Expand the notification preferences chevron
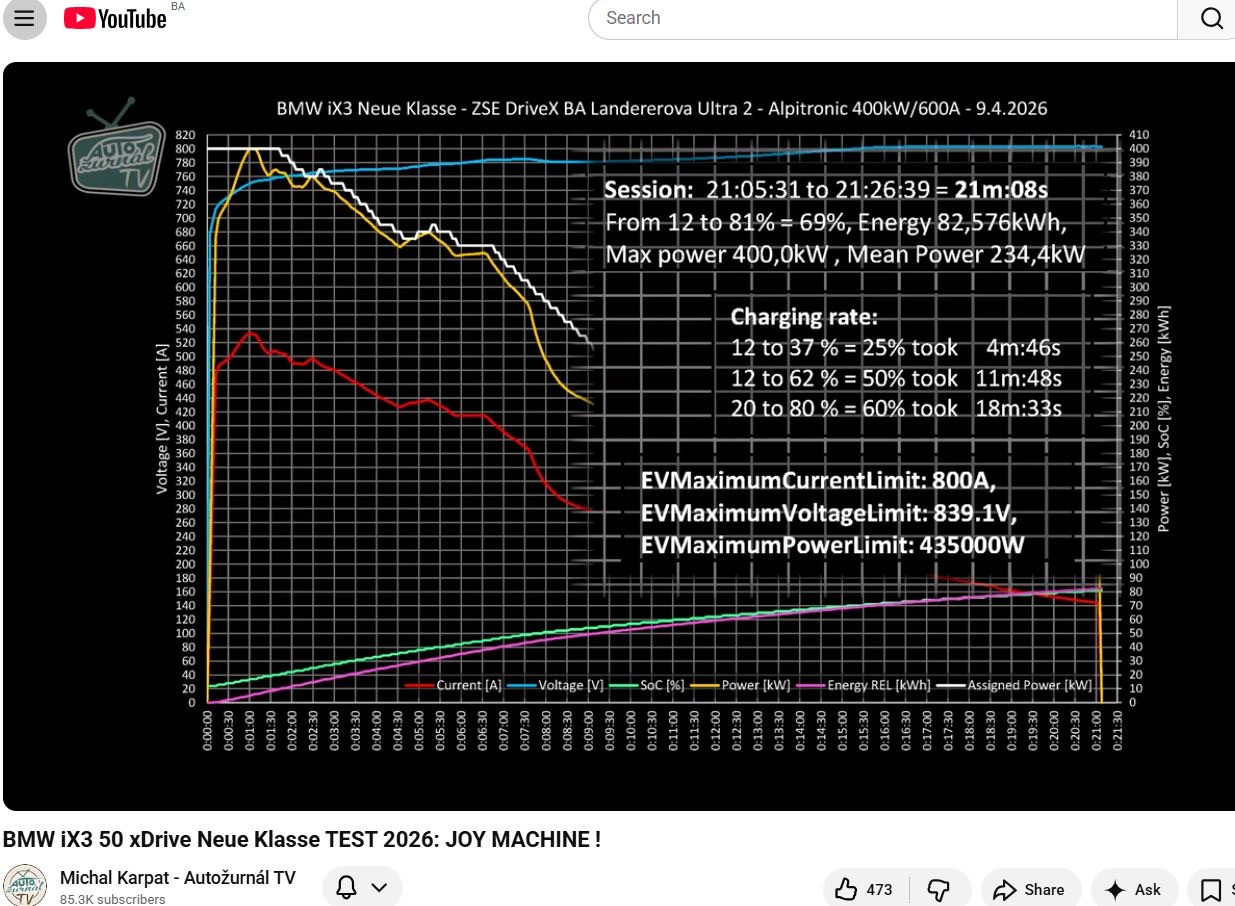1235x906 pixels. (x=379, y=887)
